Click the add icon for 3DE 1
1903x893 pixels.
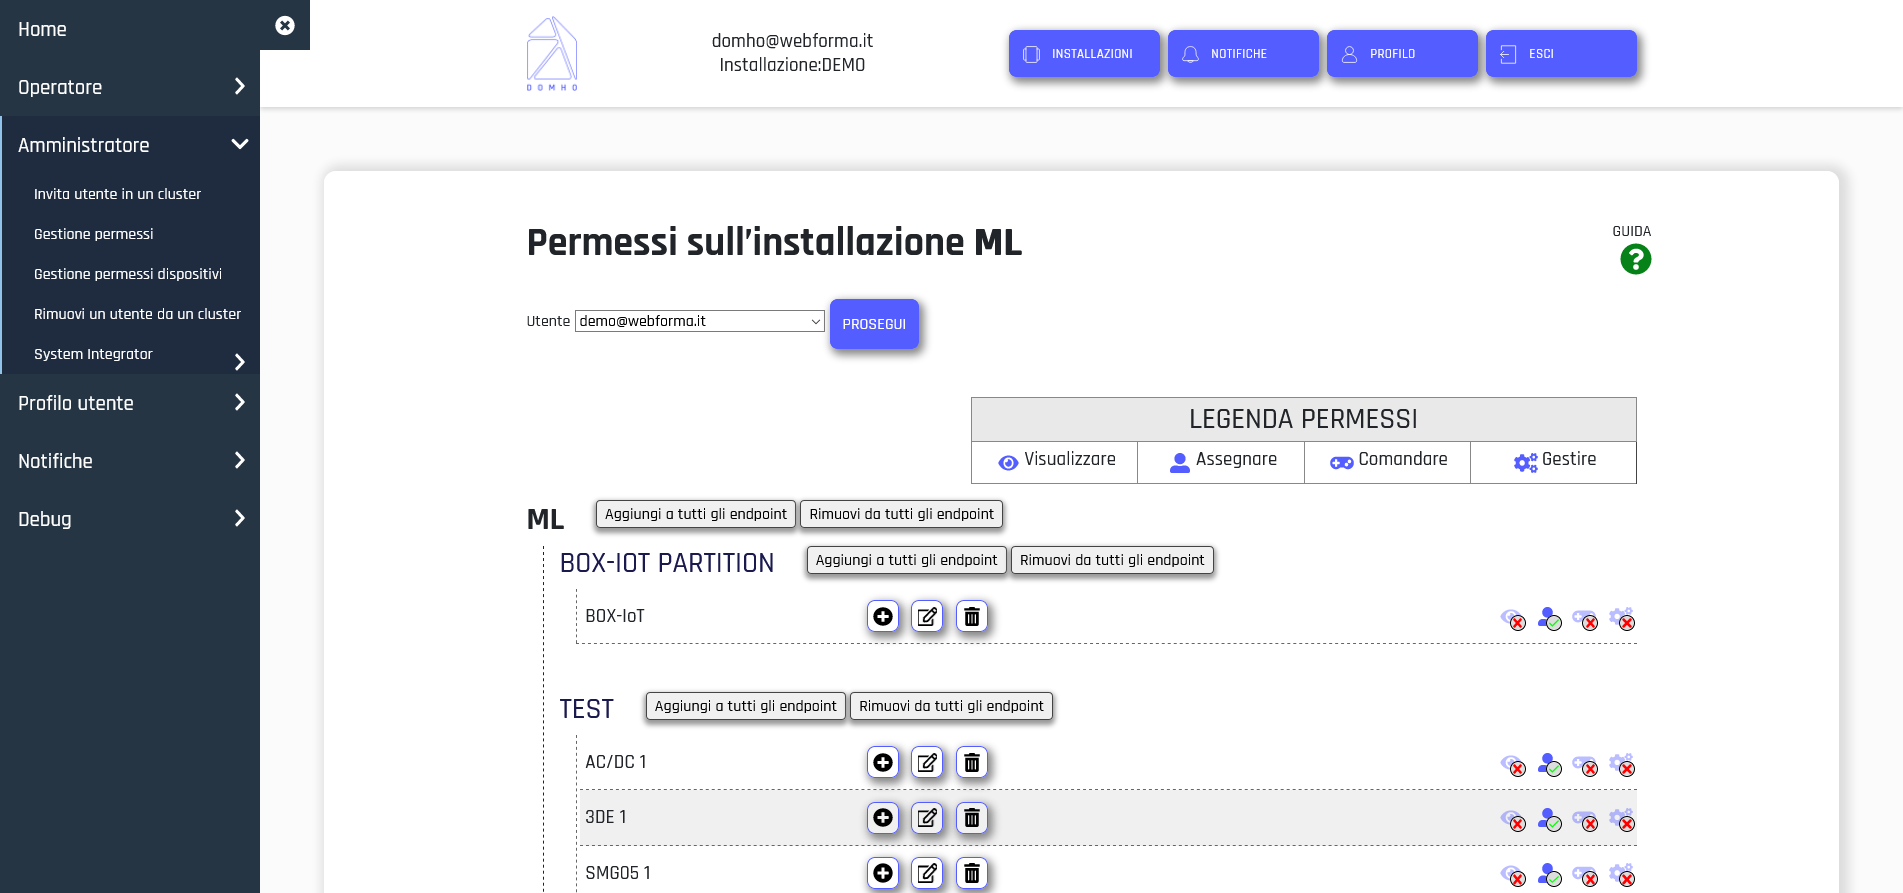click(x=883, y=818)
